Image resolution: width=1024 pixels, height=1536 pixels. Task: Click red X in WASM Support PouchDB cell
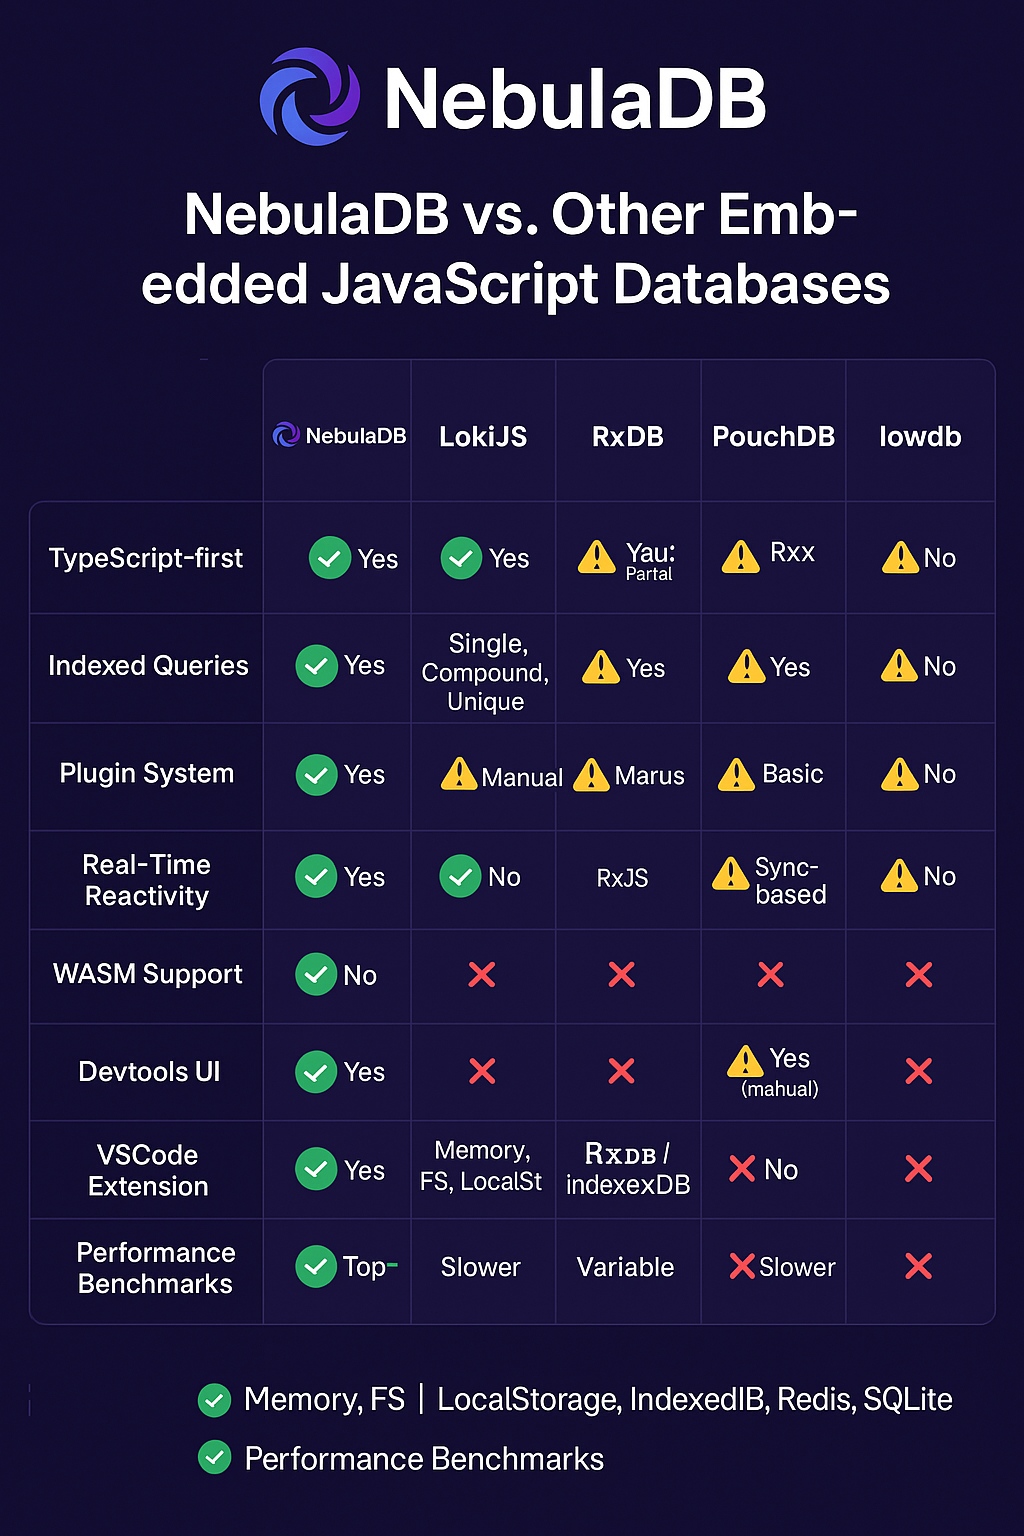click(x=771, y=974)
